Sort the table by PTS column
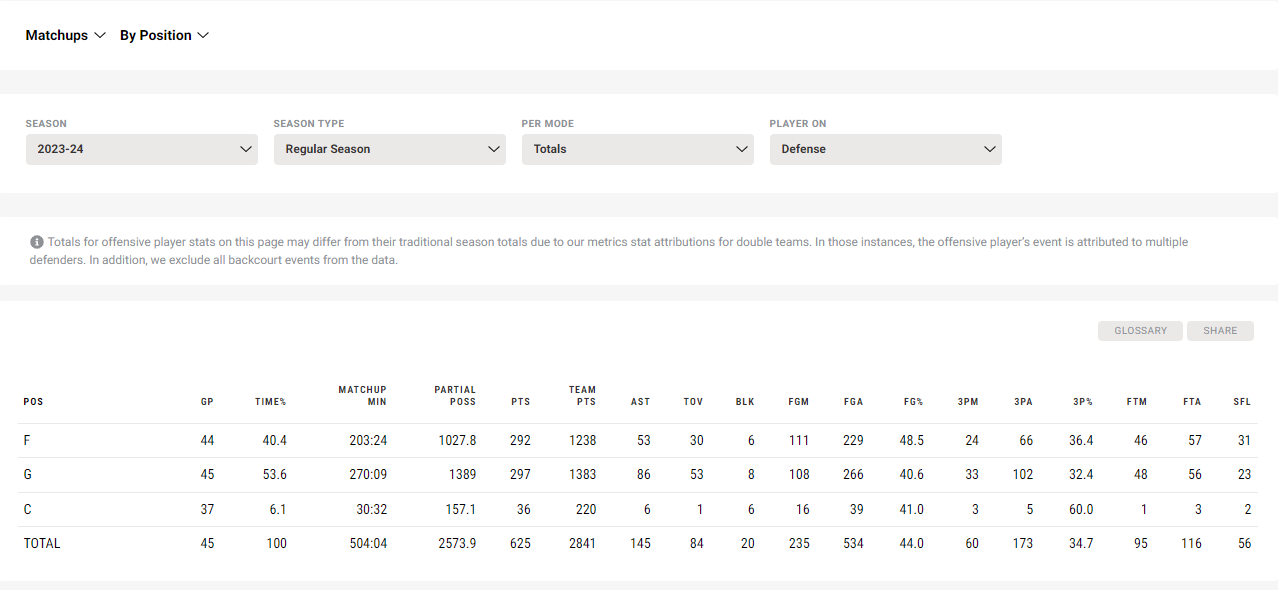 520,402
